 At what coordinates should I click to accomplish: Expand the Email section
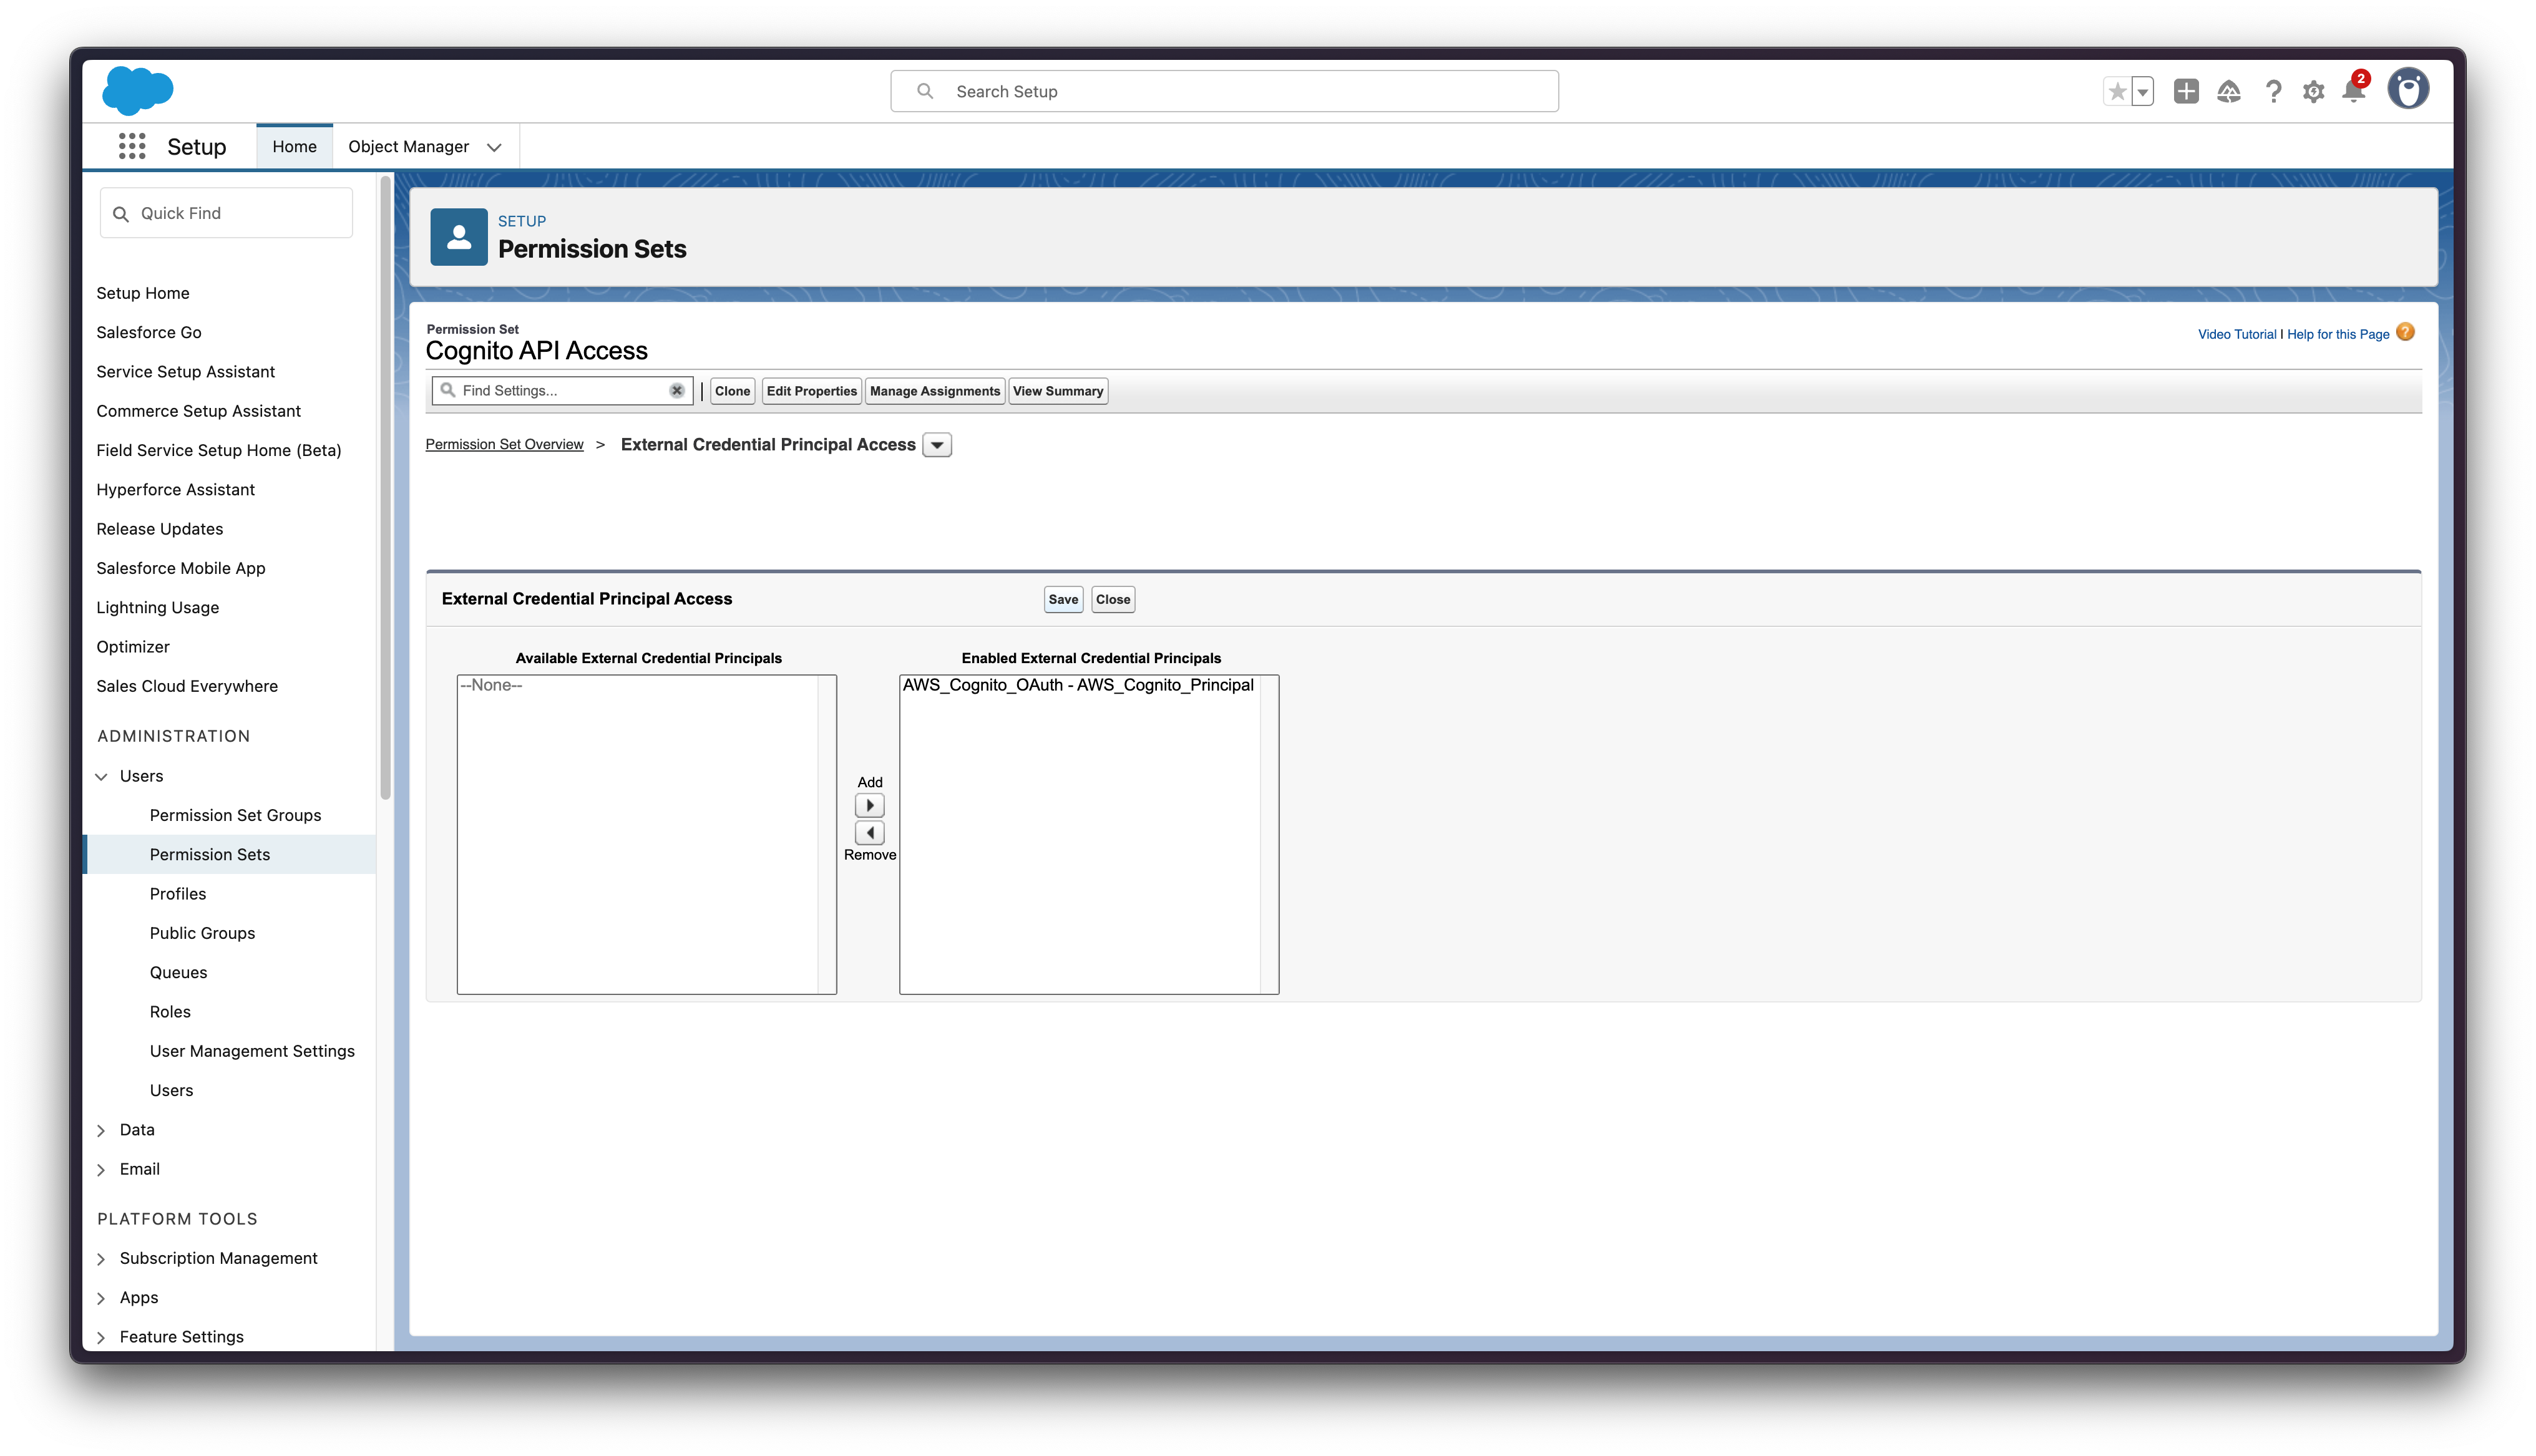(x=101, y=1170)
